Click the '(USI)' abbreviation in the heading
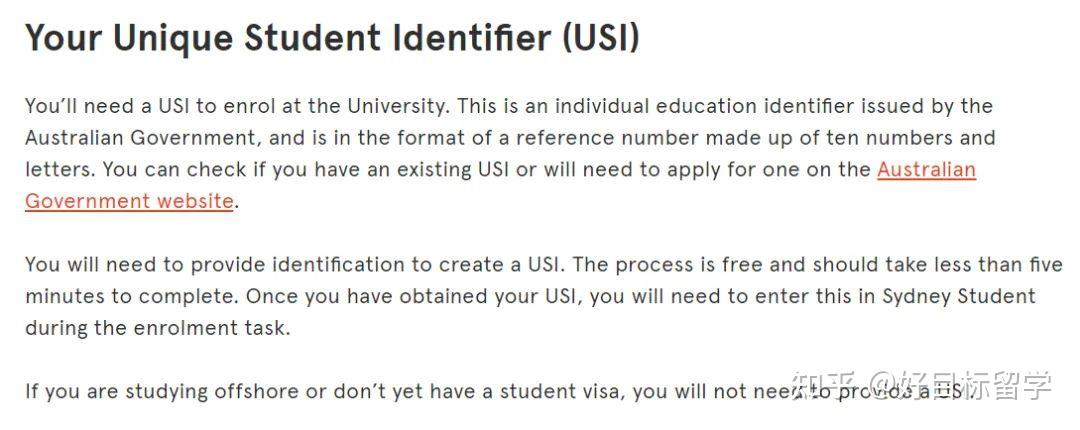This screenshot has height=430, width=1080. tap(600, 39)
